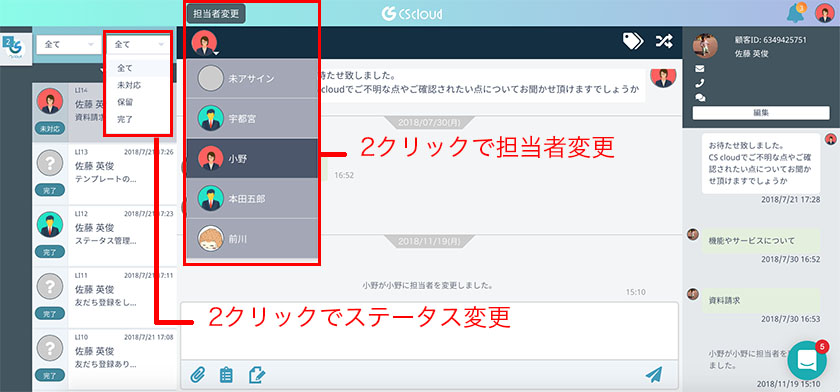Open the clipboard template icon
Viewport: 840px width, 392px height.
click(x=227, y=375)
